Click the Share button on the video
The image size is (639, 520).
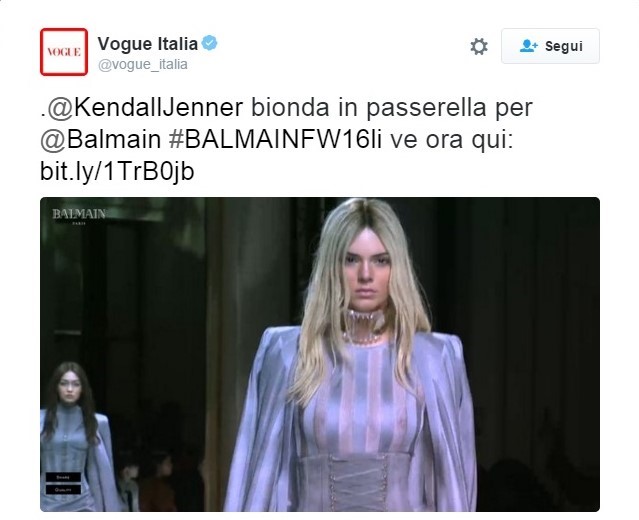pos(63,477)
